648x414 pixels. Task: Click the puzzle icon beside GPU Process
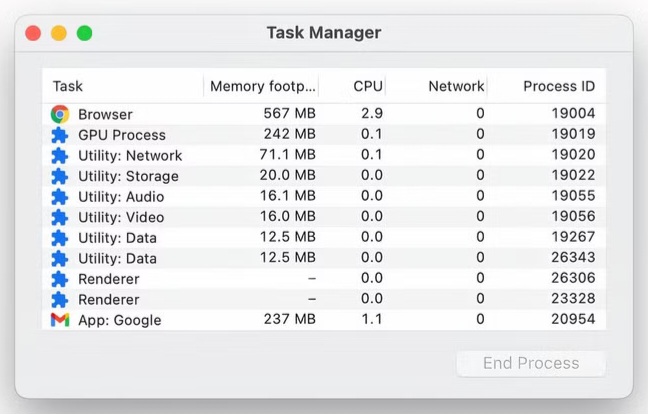tap(60, 135)
